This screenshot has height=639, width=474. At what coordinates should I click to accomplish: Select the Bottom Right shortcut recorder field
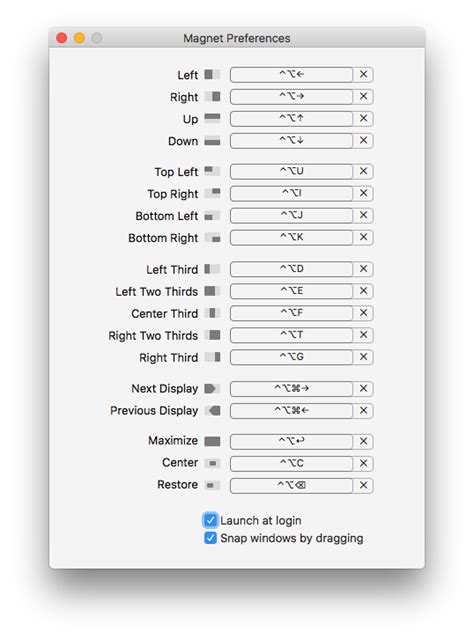coord(291,237)
